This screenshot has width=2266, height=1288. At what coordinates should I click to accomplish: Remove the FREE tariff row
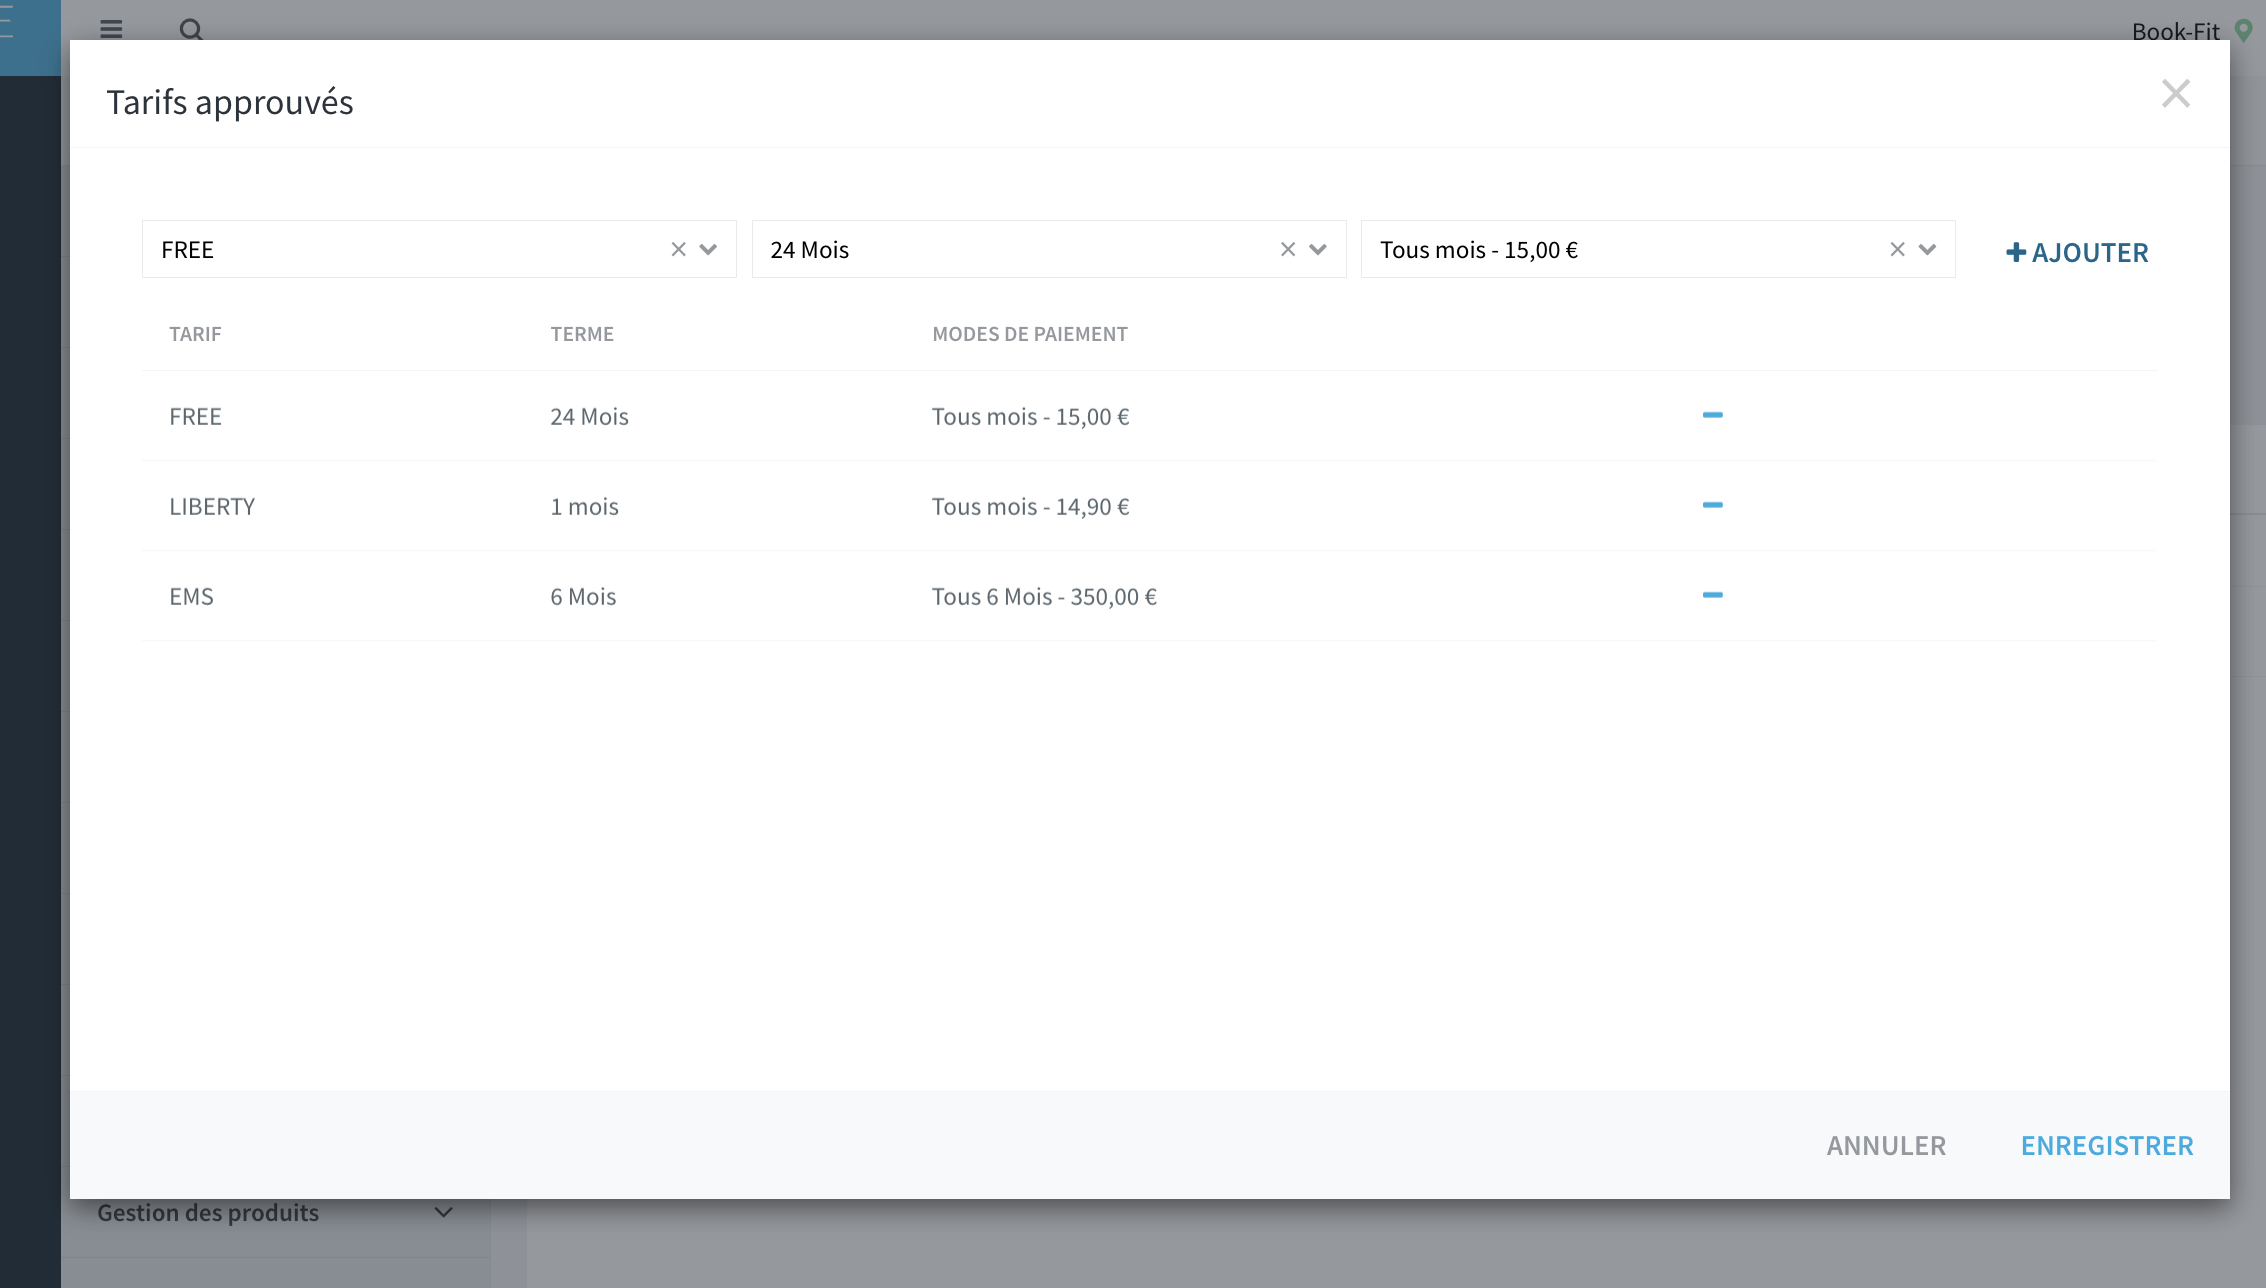[x=1712, y=415]
